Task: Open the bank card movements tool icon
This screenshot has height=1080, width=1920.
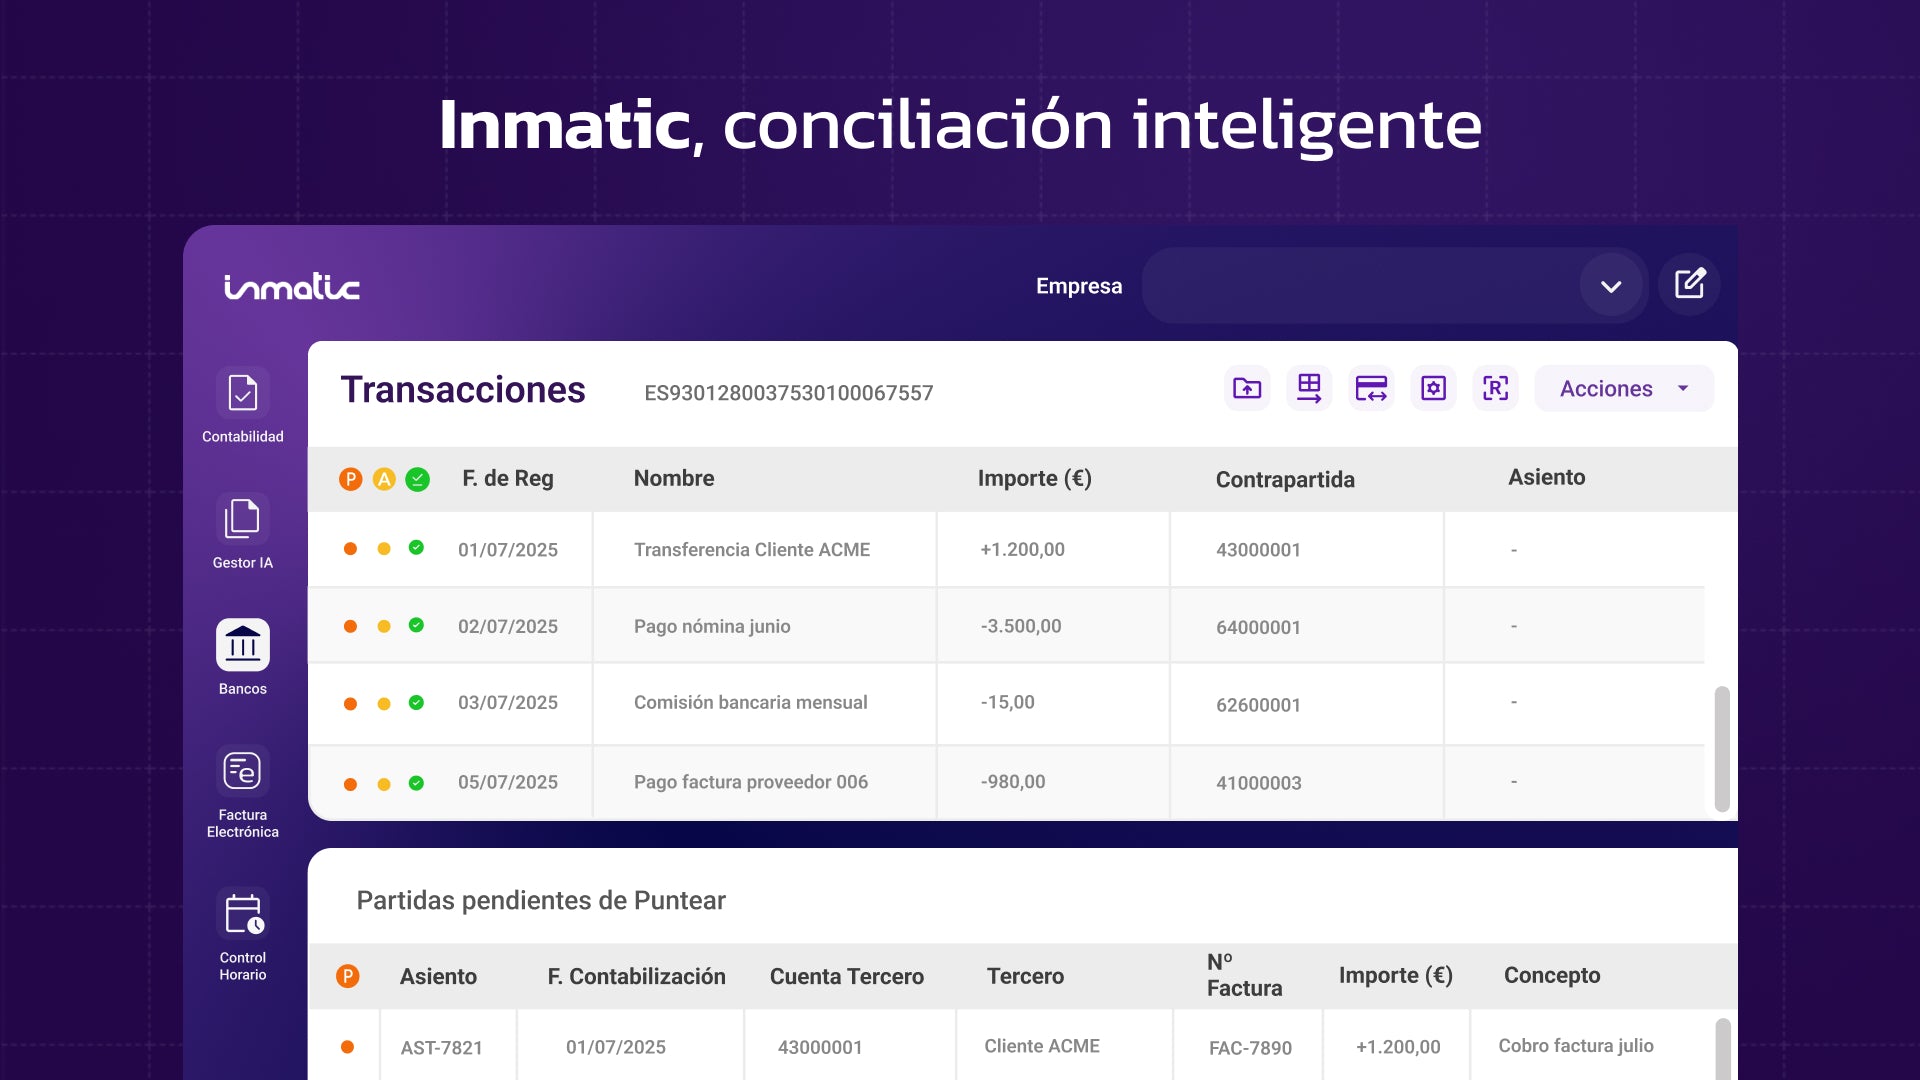Action: 1371,388
